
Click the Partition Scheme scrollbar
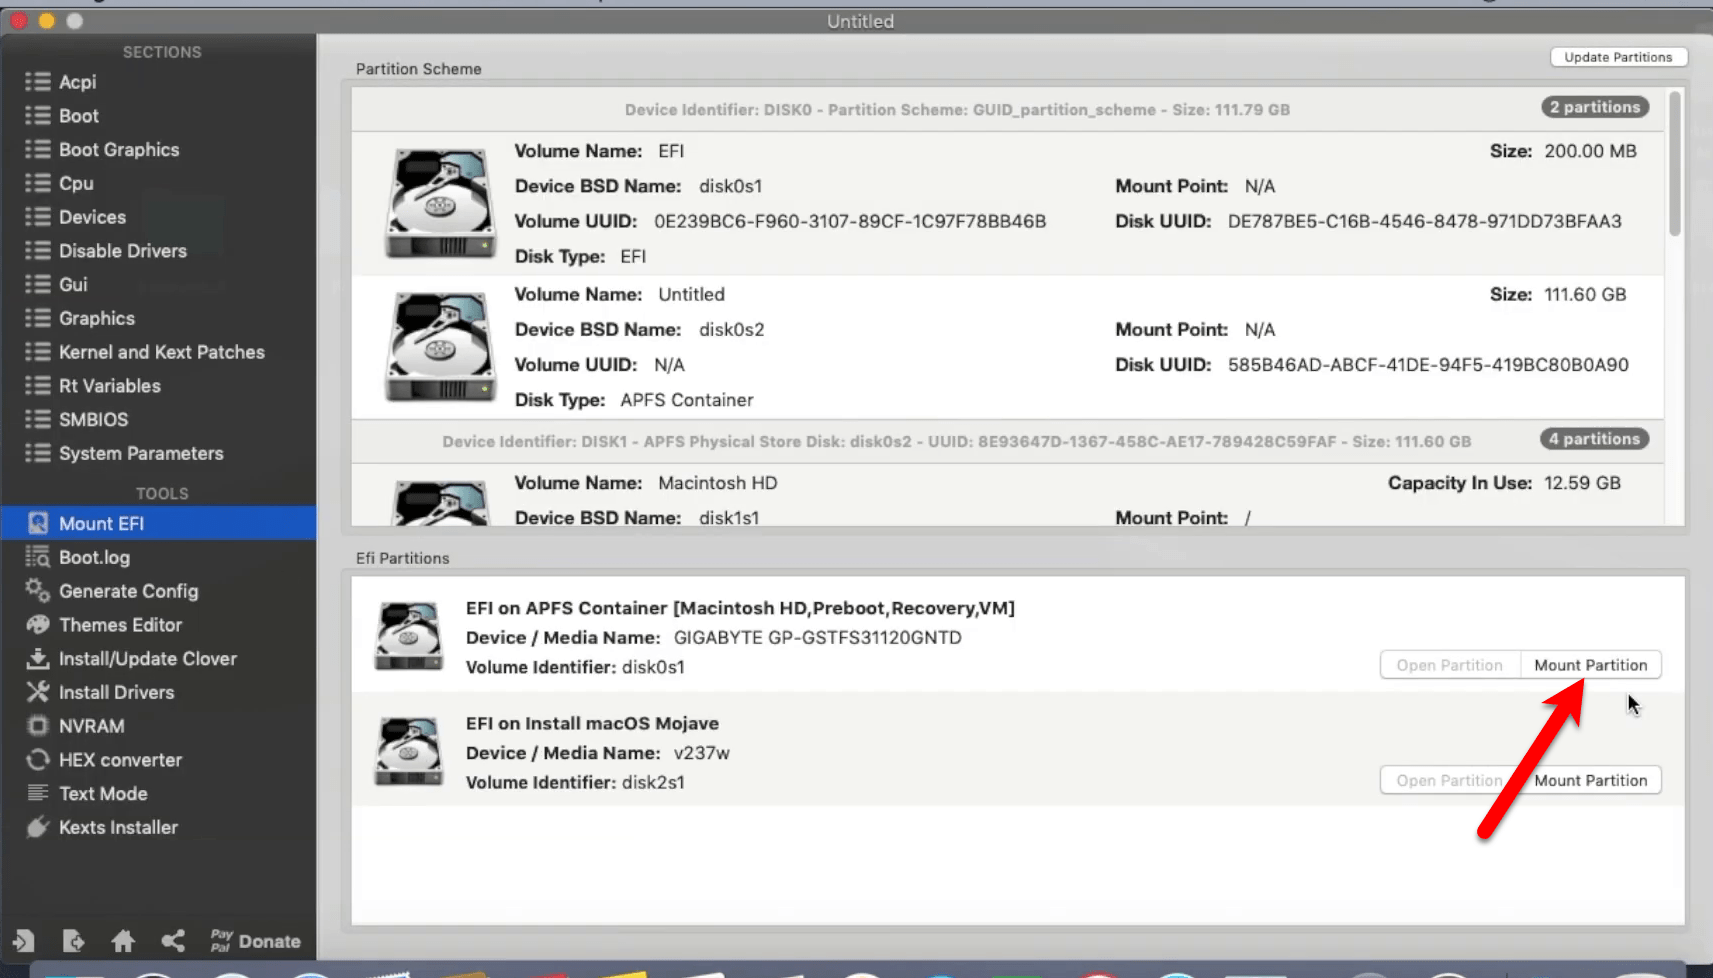pos(1675,164)
